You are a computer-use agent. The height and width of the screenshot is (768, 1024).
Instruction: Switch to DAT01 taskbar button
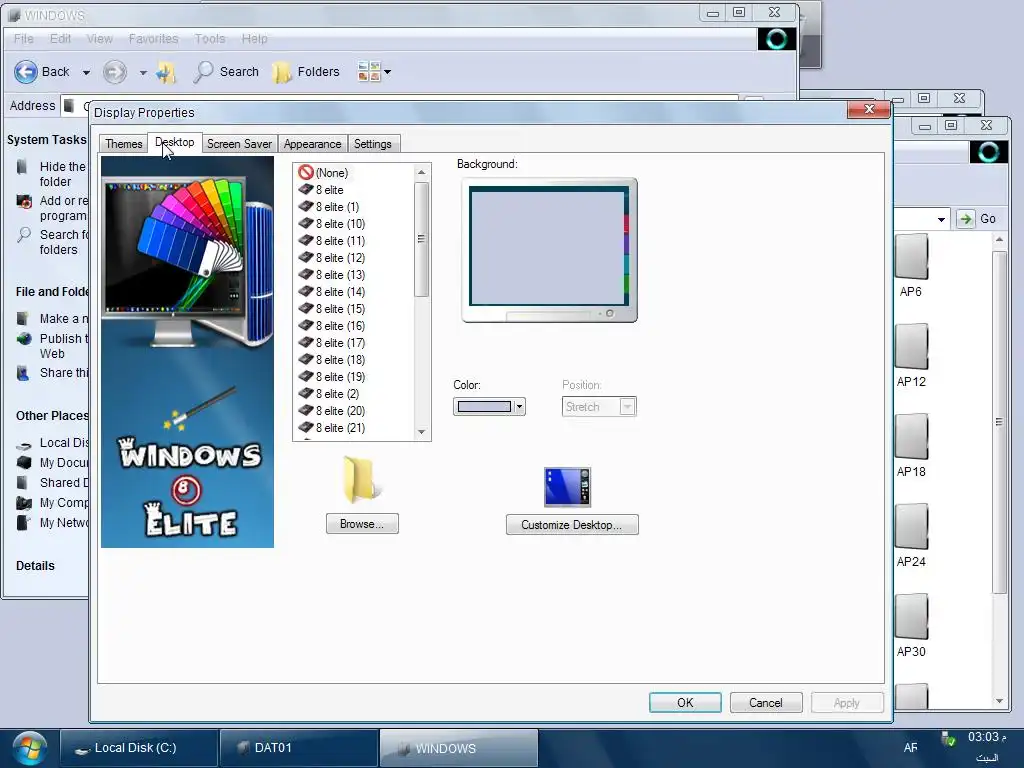point(298,748)
